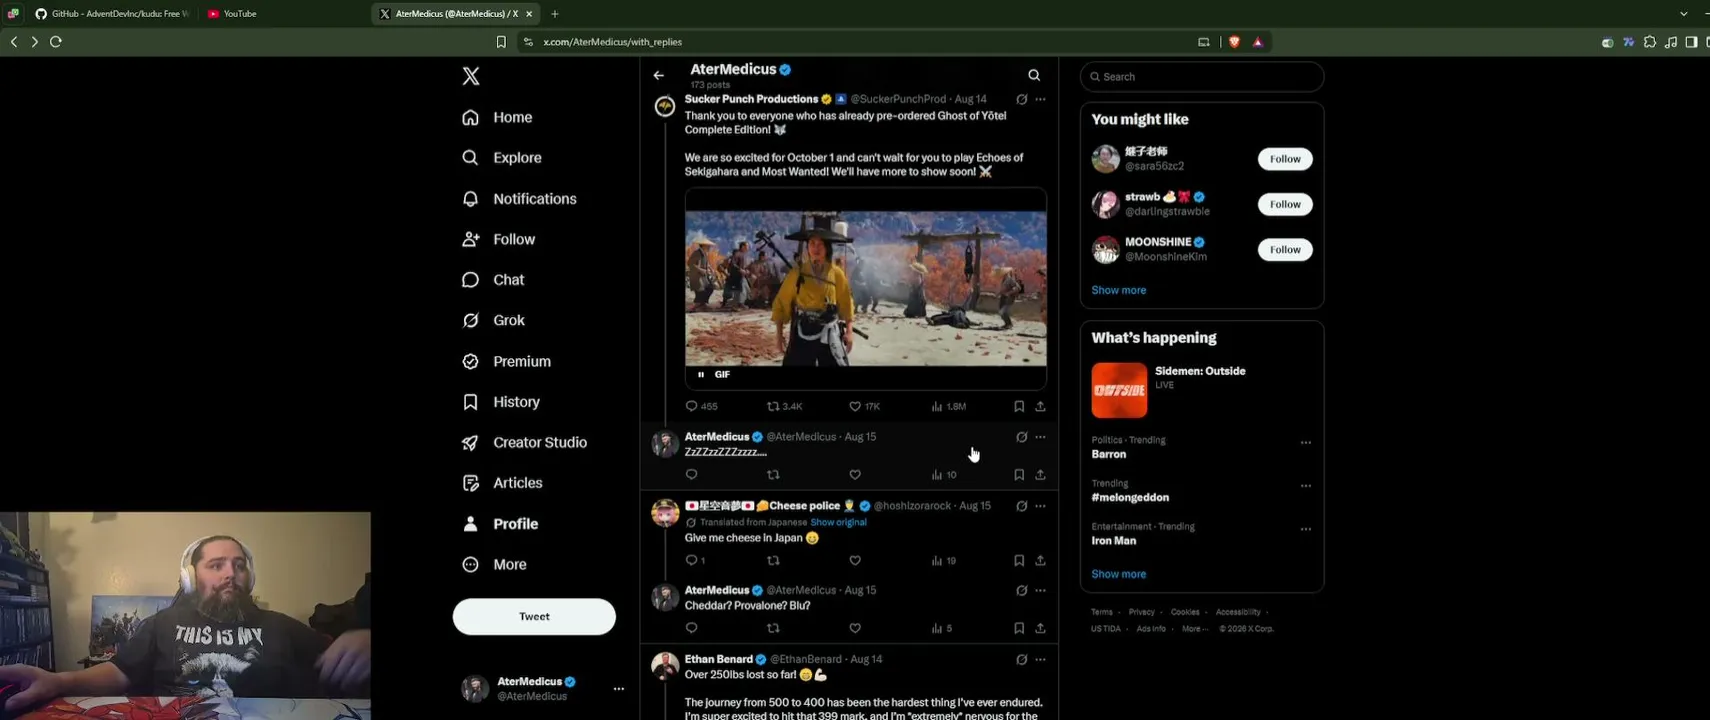This screenshot has width=1710, height=720.
Task: Bookmark Give me cheese in Japan post
Action: coord(1019,561)
